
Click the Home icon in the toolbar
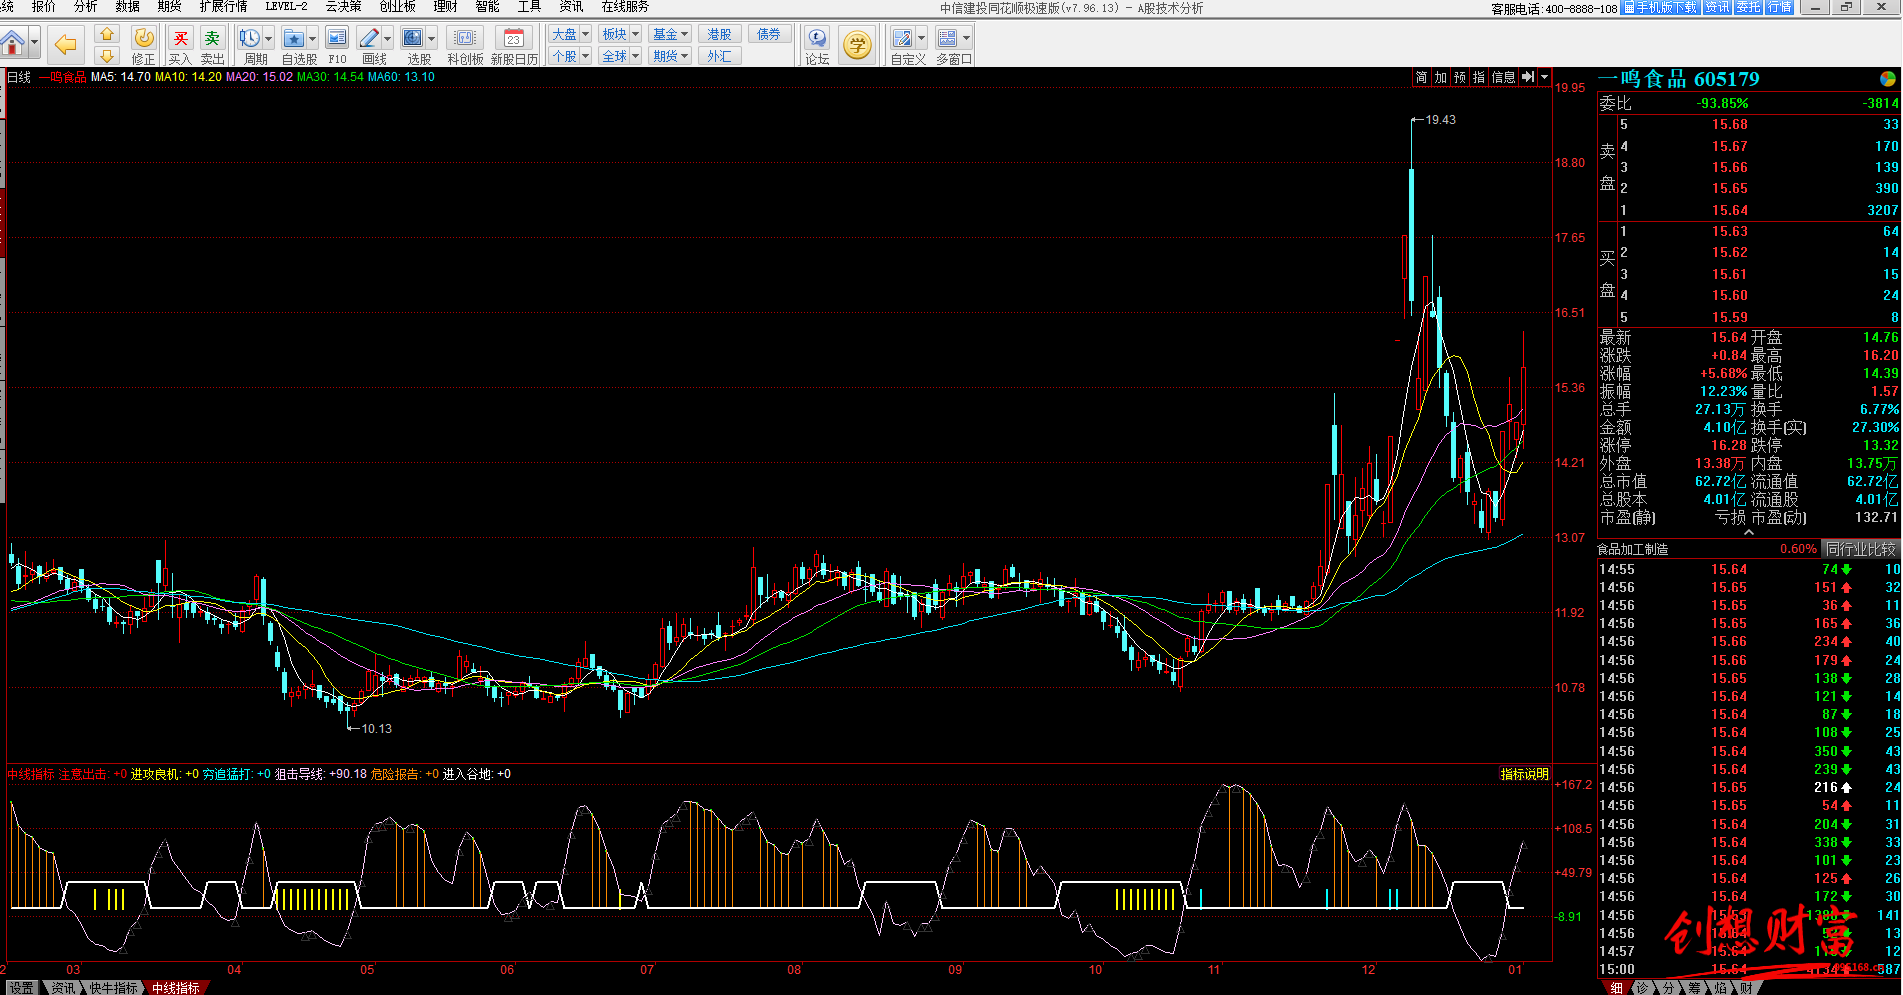(x=13, y=44)
